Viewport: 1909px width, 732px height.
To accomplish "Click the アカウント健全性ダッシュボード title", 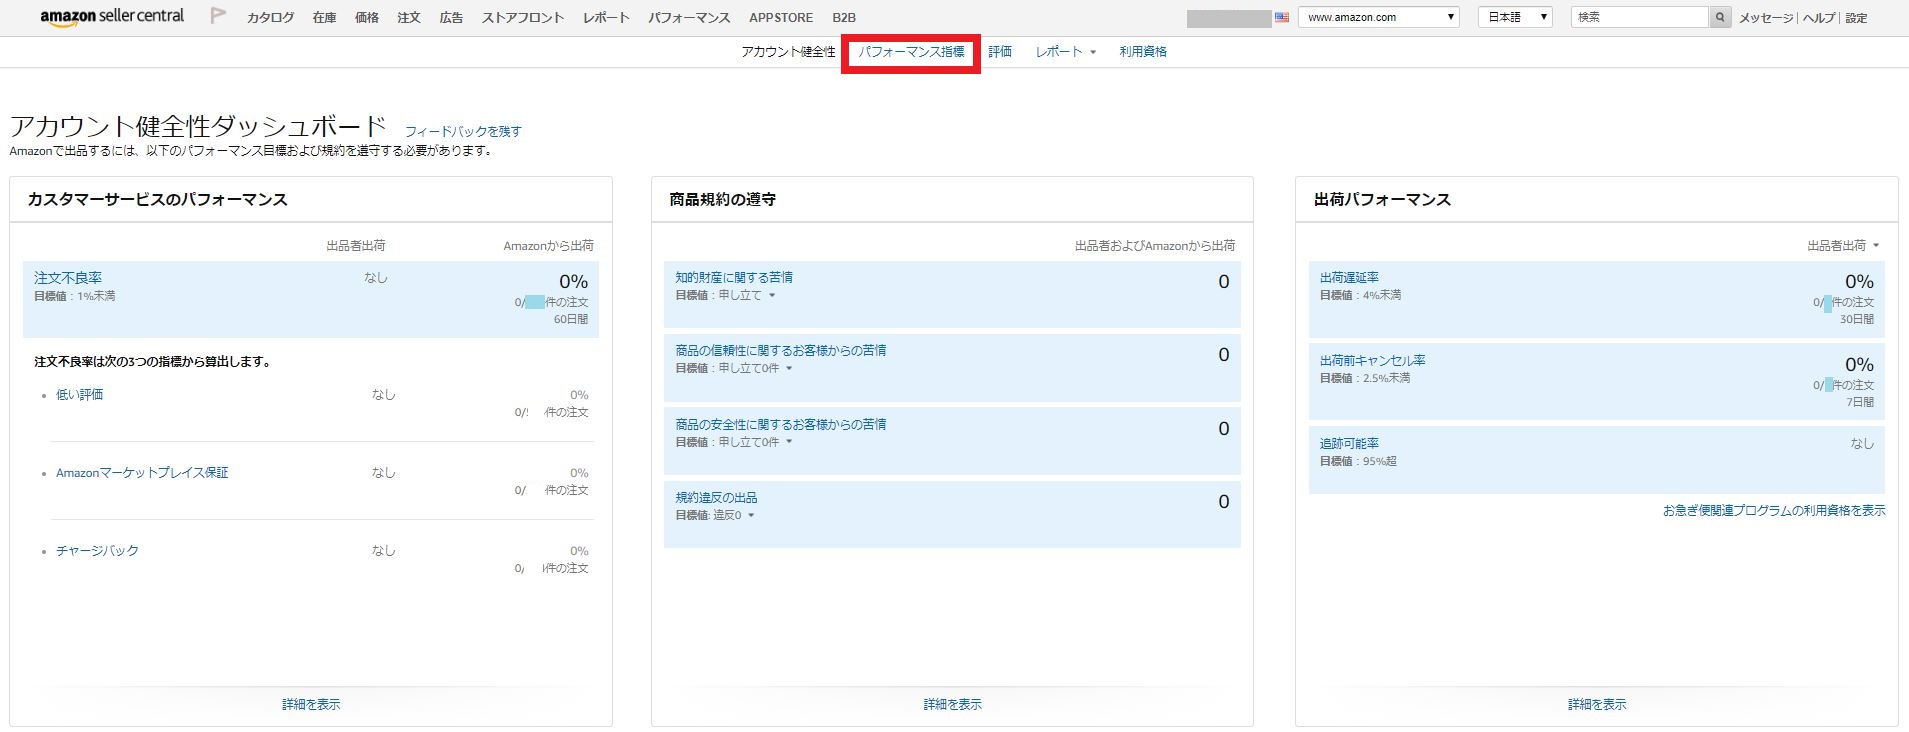I will (198, 126).
